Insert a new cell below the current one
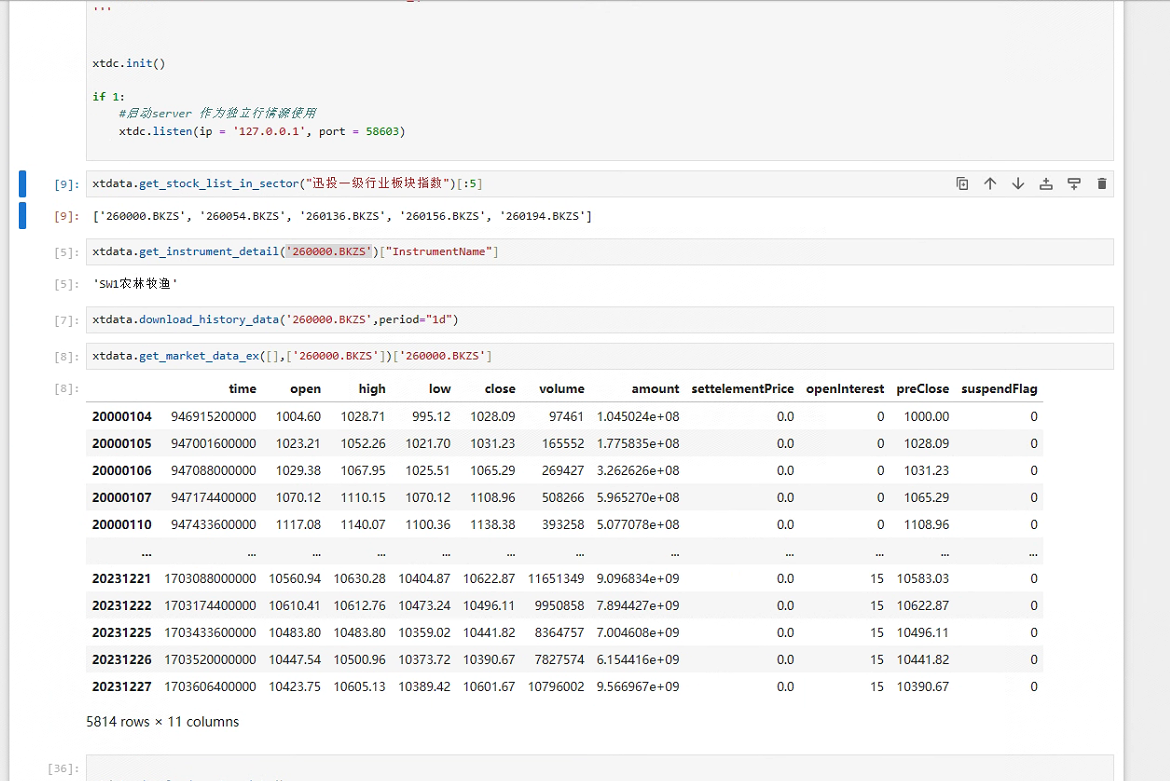This screenshot has height=781, width=1170. (x=1074, y=184)
